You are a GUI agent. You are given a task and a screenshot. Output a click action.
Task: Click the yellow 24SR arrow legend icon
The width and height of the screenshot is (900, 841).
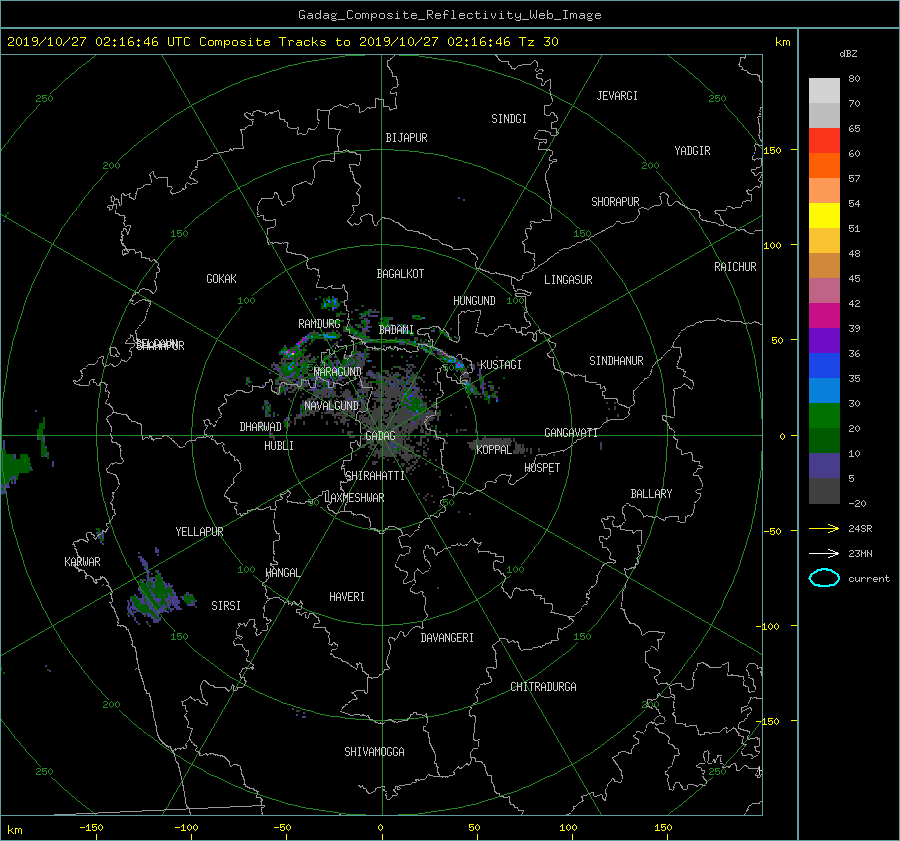pos(824,529)
